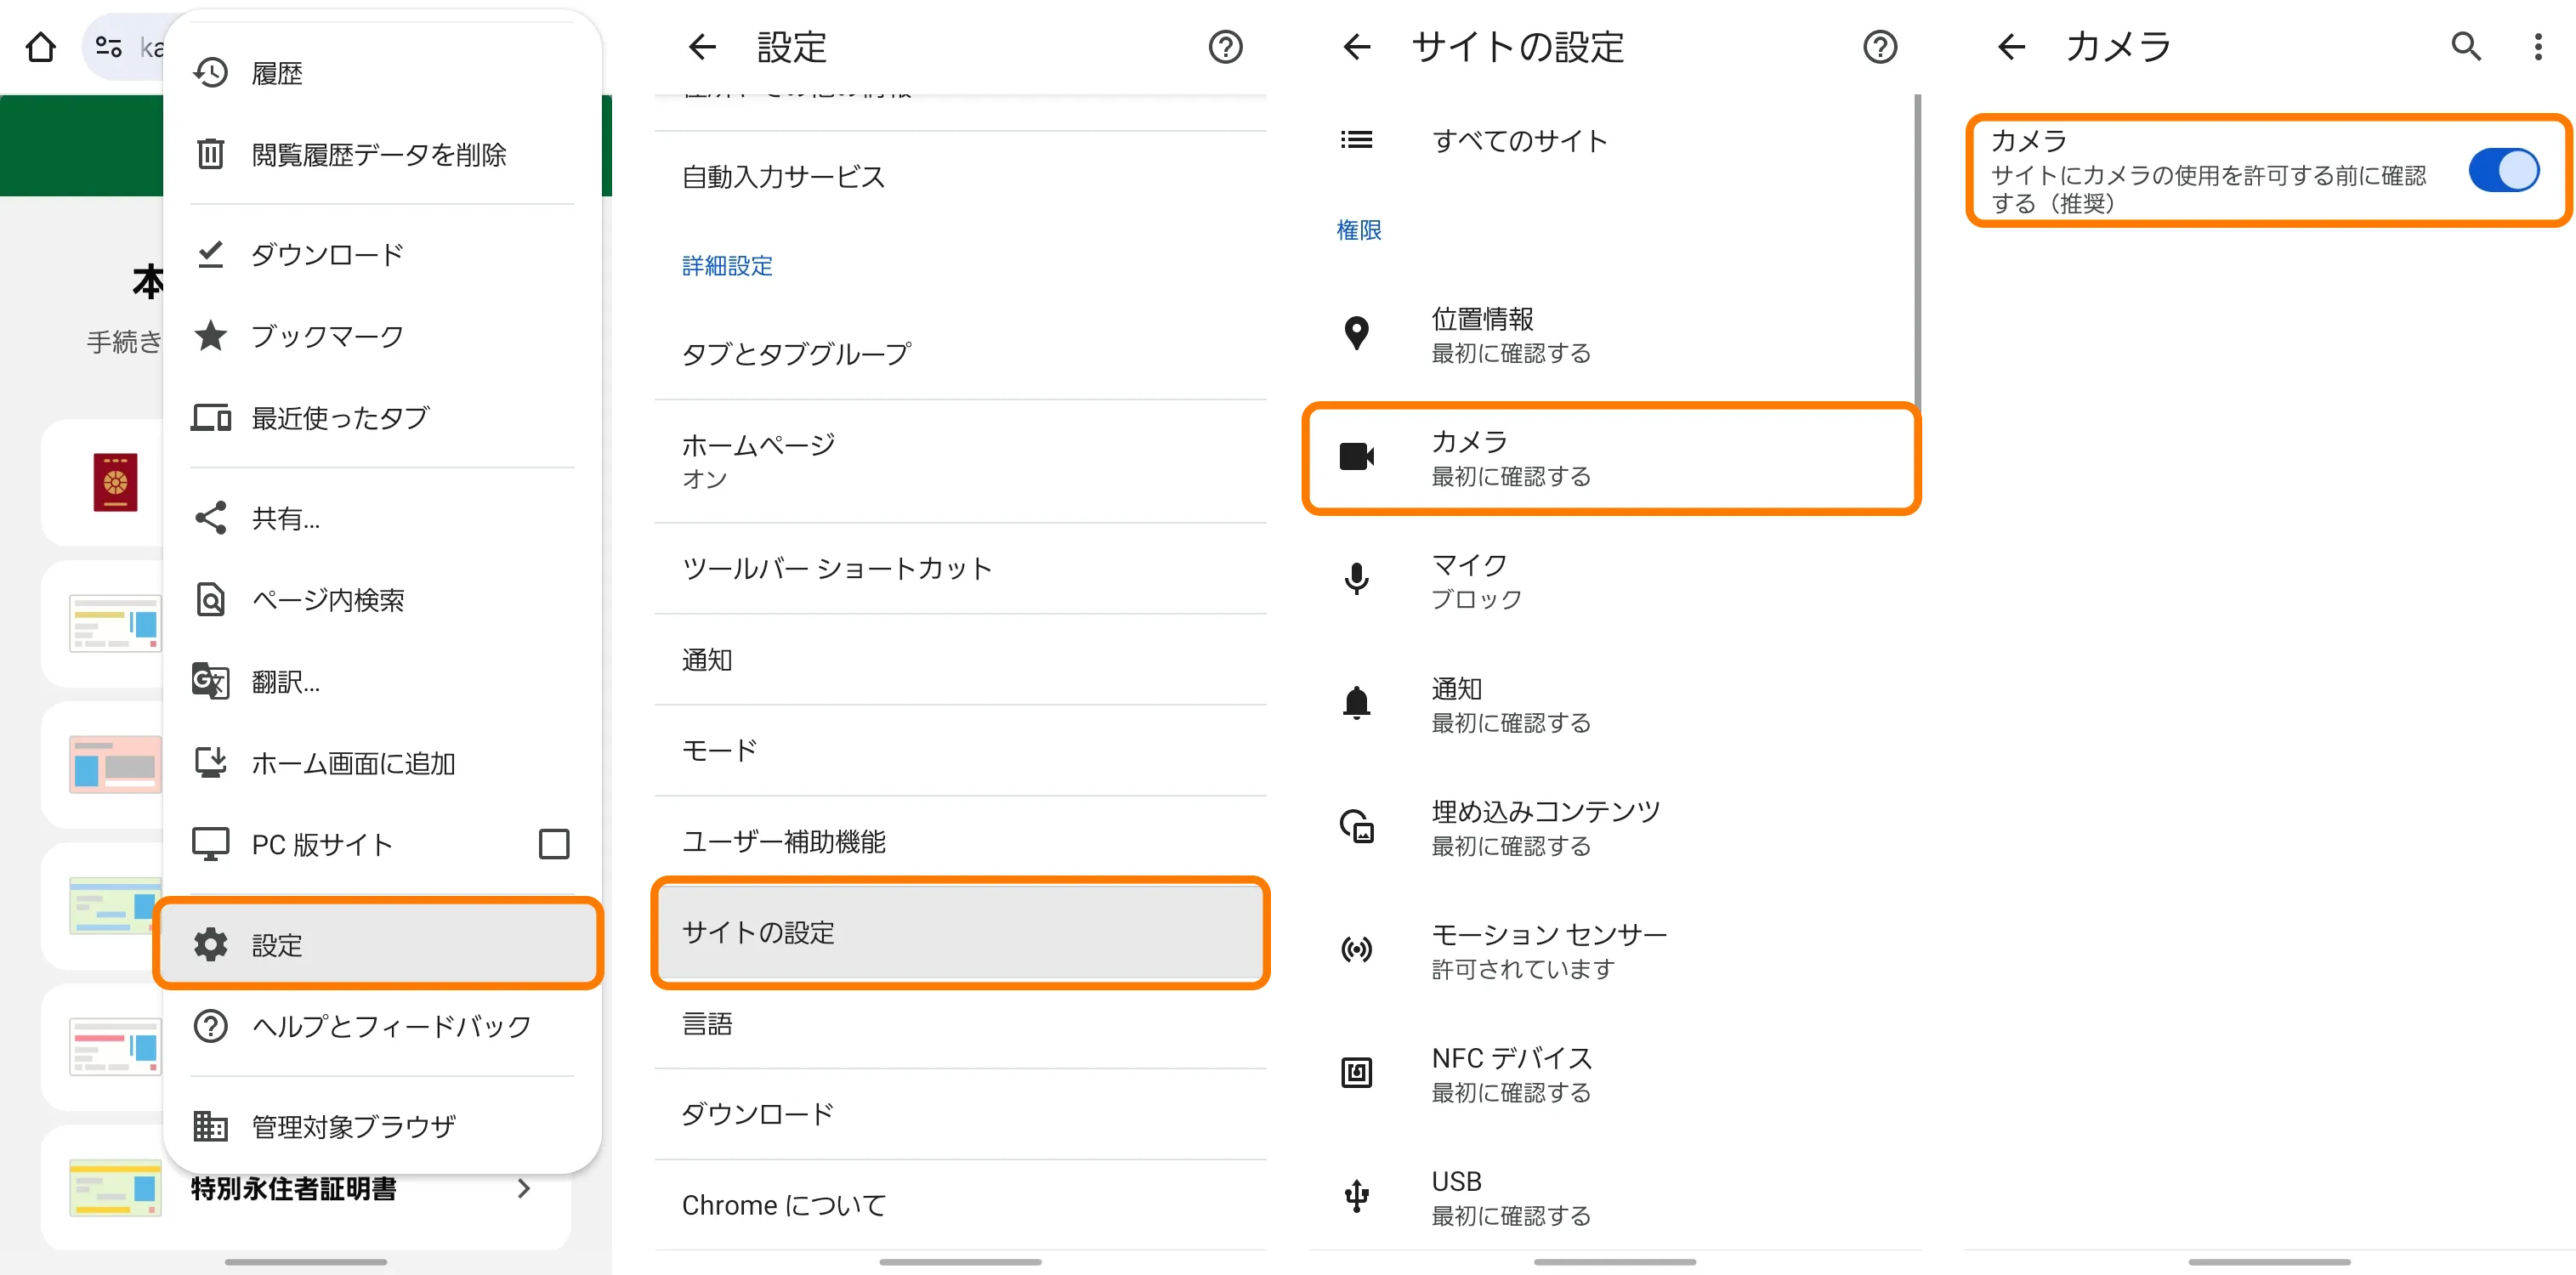The width and height of the screenshot is (2576, 1275).
Task: Click the Bookmarks star icon
Action: click(x=211, y=336)
